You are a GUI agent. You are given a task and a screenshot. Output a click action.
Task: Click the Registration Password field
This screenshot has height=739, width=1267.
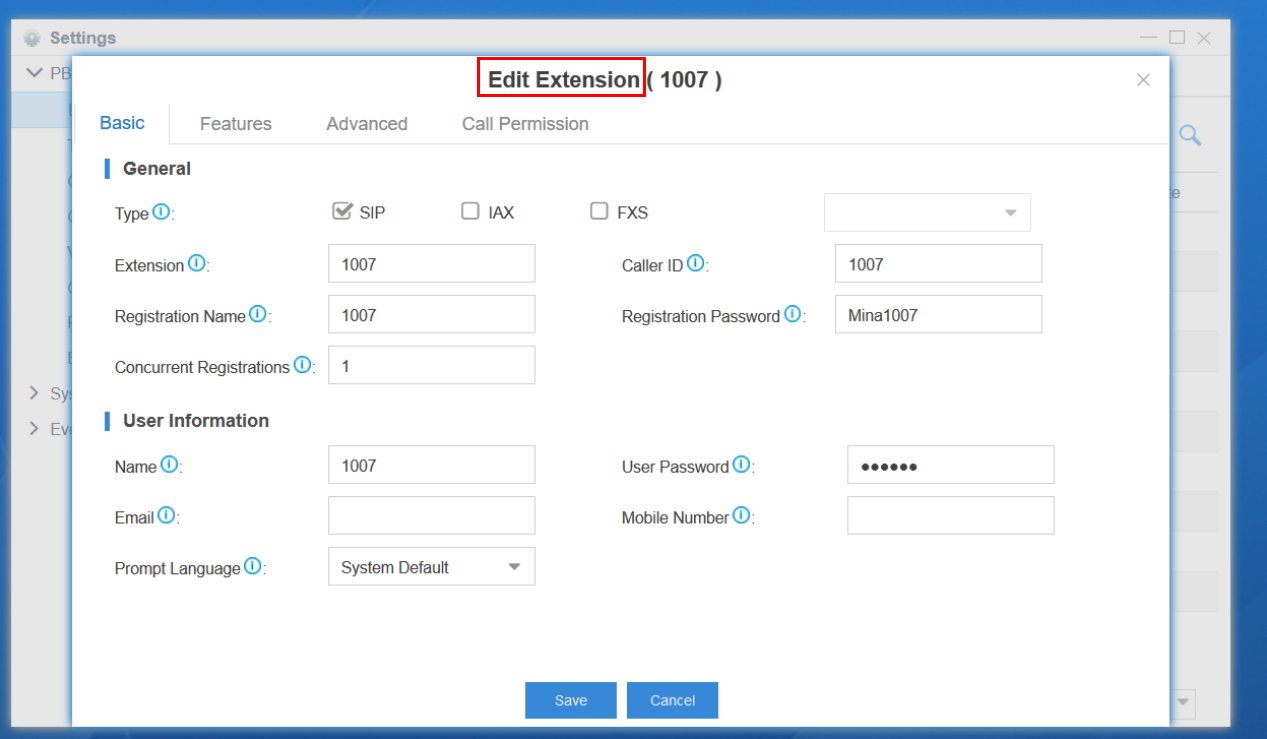point(938,314)
